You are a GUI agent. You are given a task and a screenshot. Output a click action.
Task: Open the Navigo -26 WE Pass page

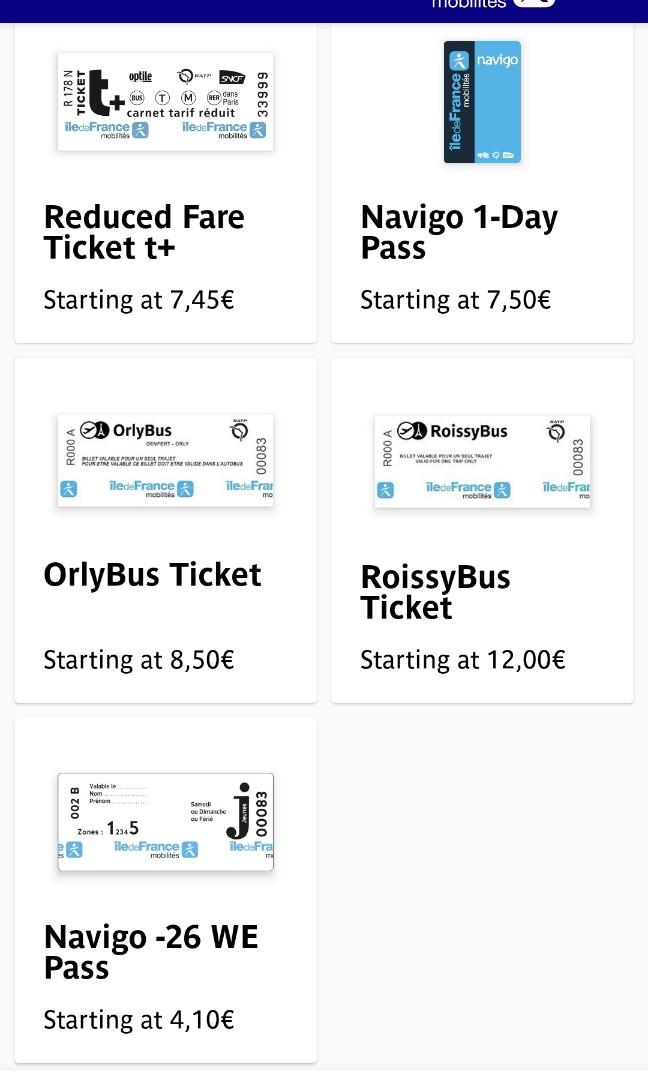point(151,951)
